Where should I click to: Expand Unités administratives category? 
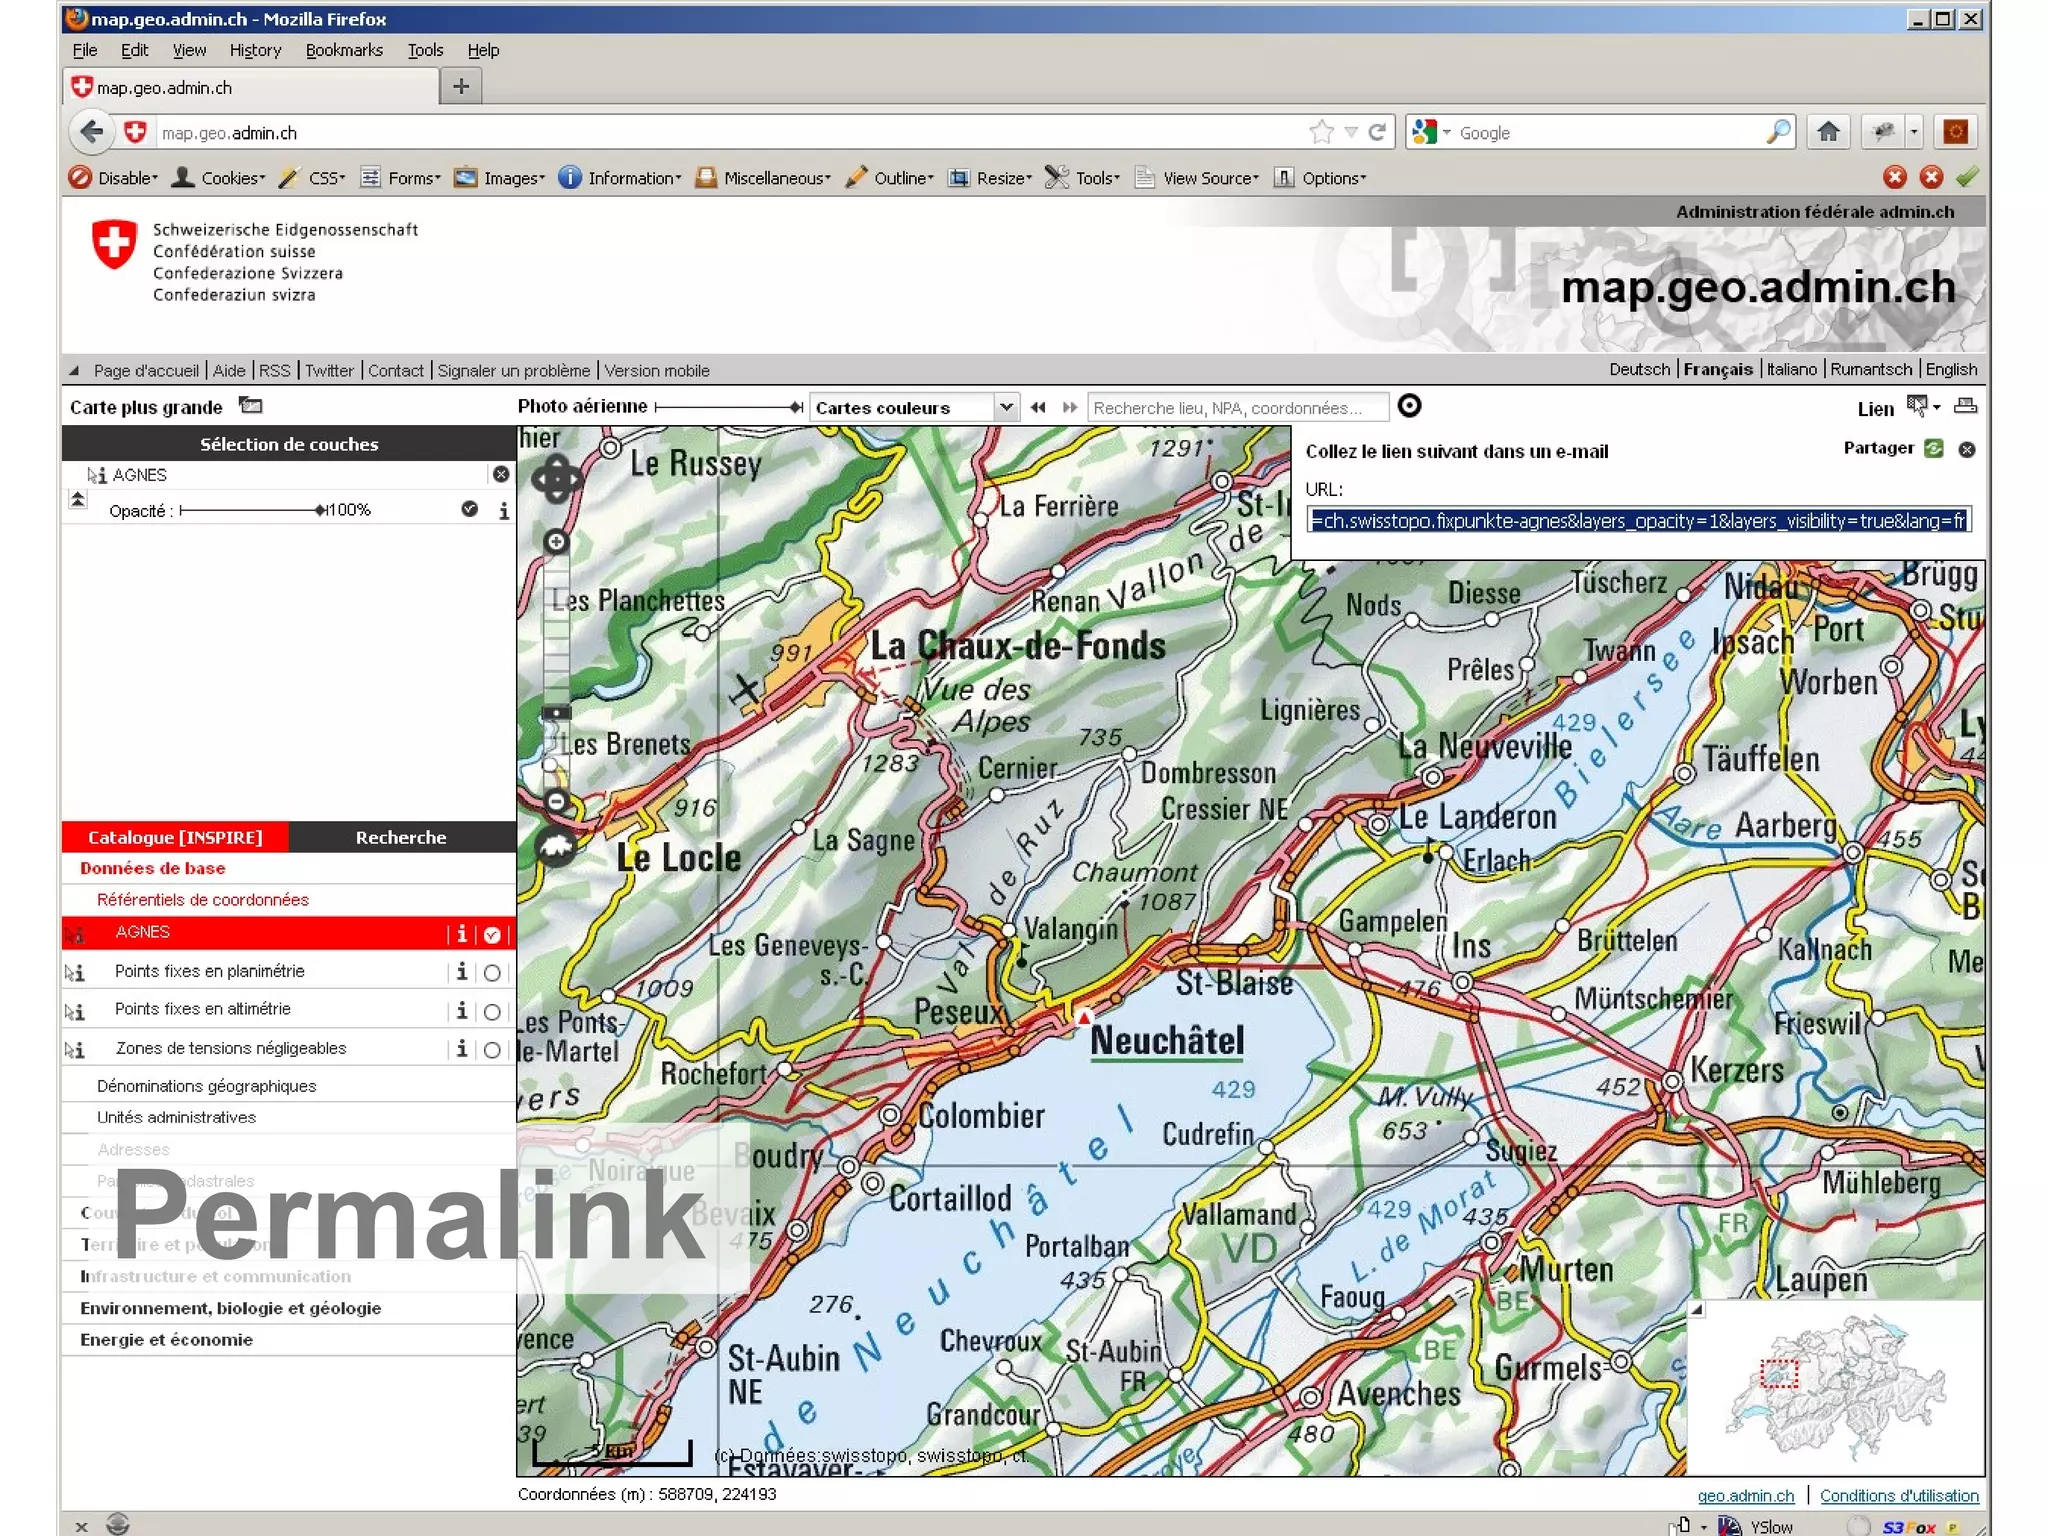[x=176, y=1117]
